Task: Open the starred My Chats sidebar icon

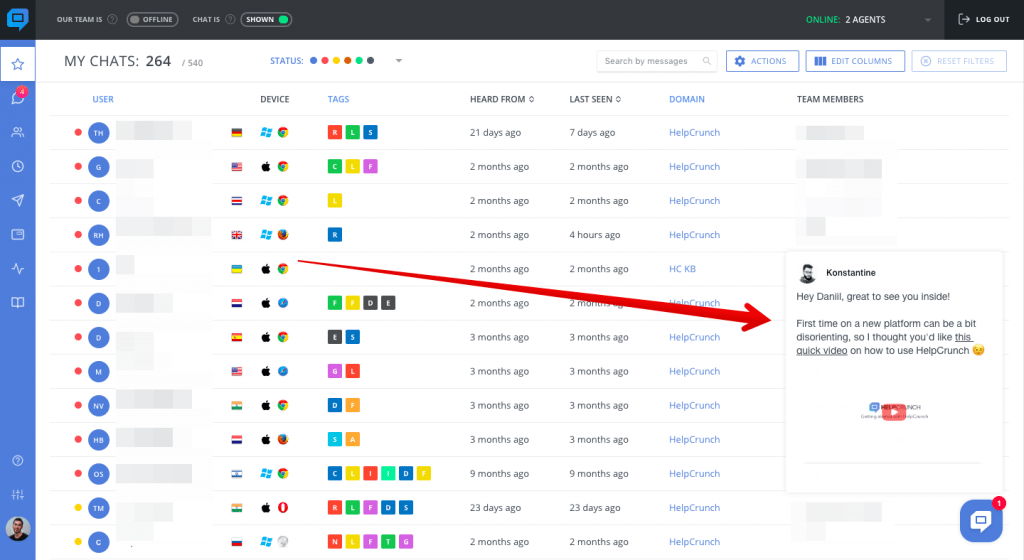Action: point(18,64)
